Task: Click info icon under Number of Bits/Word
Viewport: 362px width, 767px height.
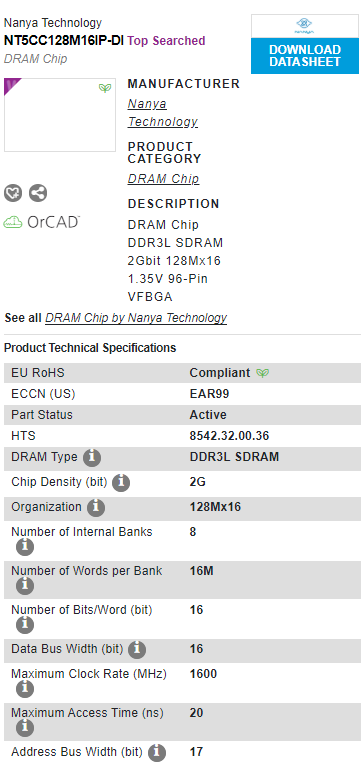Action: 25,625
